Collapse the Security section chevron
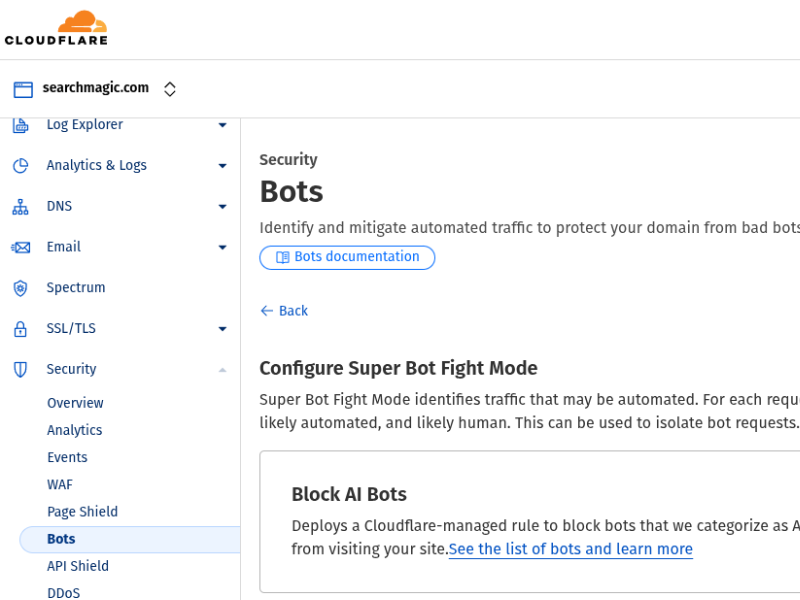800x600 pixels. 222,369
